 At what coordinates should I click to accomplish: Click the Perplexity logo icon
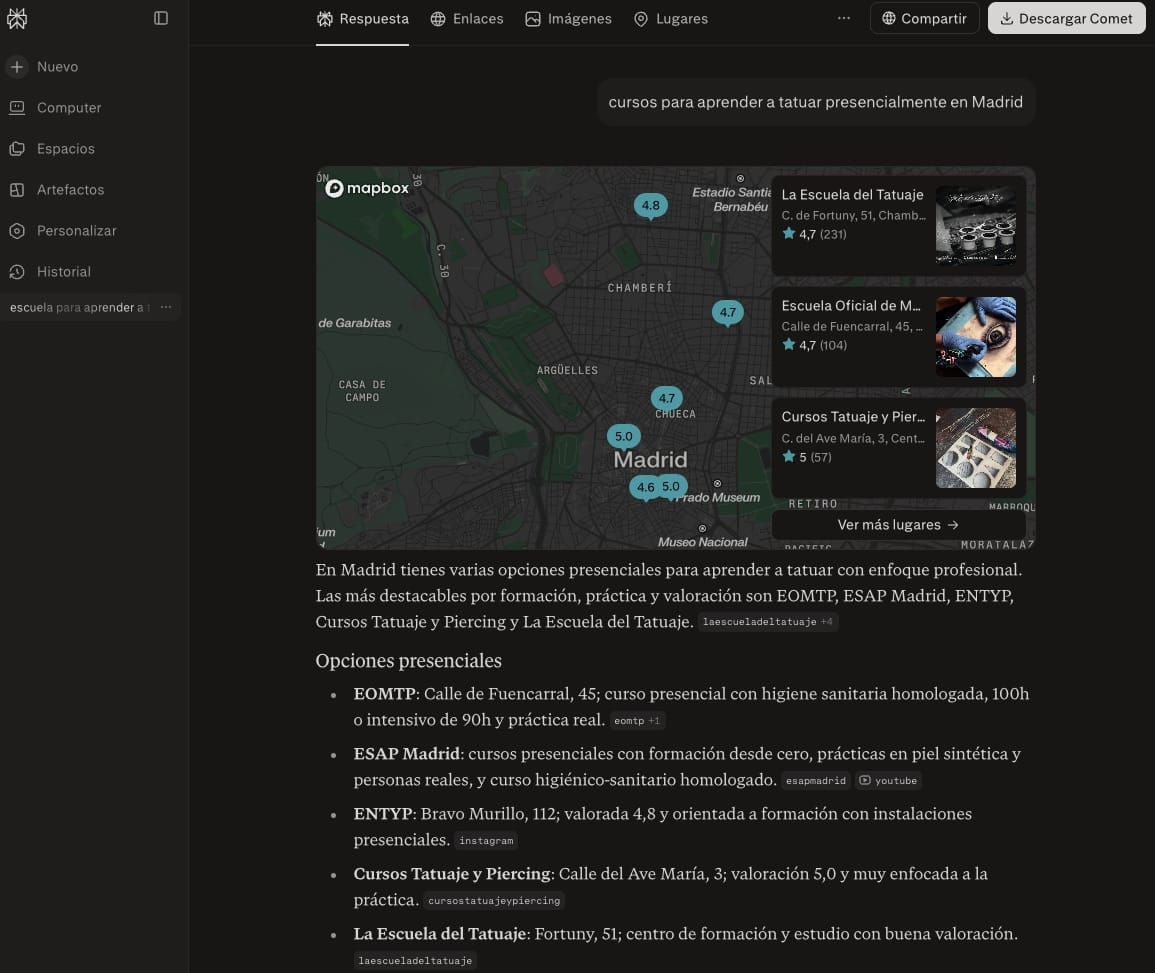17,18
